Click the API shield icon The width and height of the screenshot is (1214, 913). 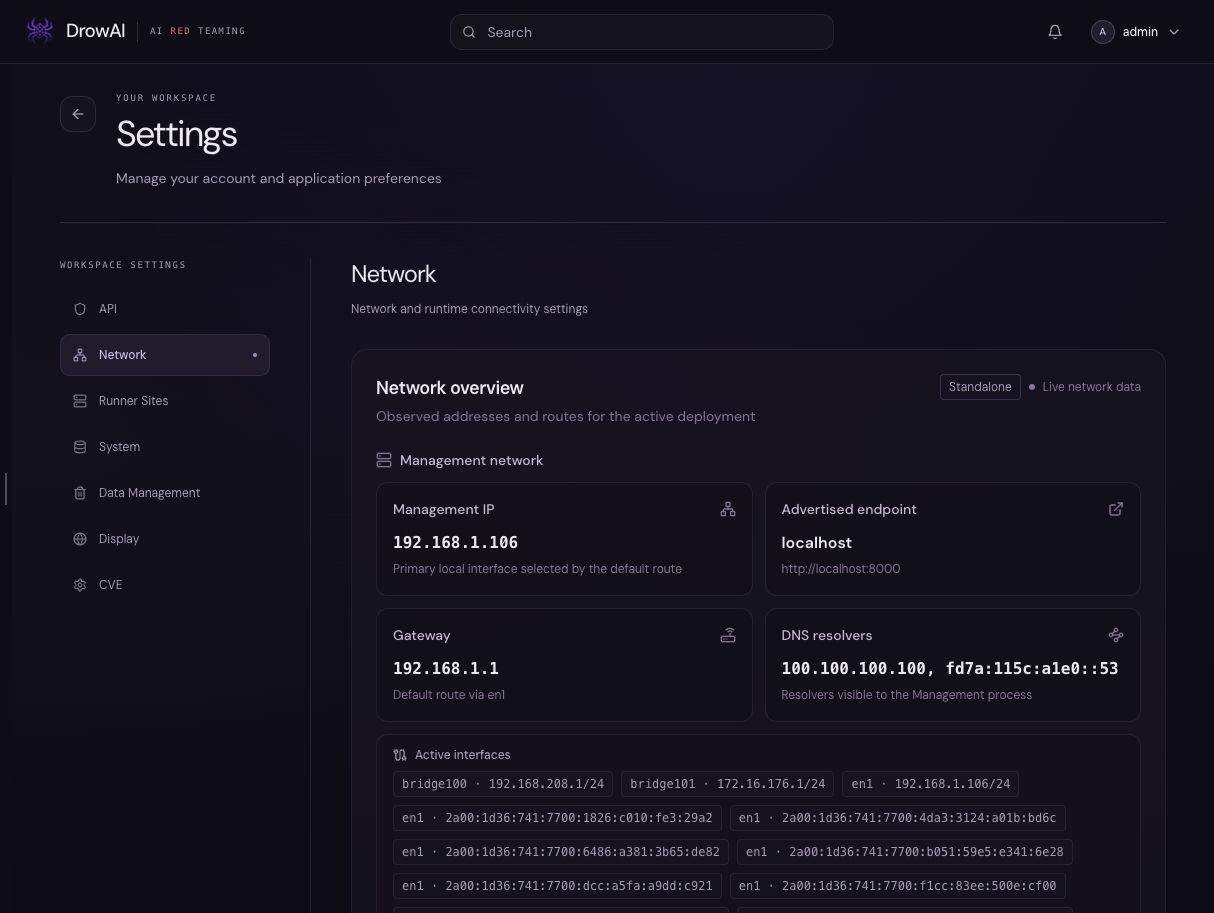click(x=80, y=309)
